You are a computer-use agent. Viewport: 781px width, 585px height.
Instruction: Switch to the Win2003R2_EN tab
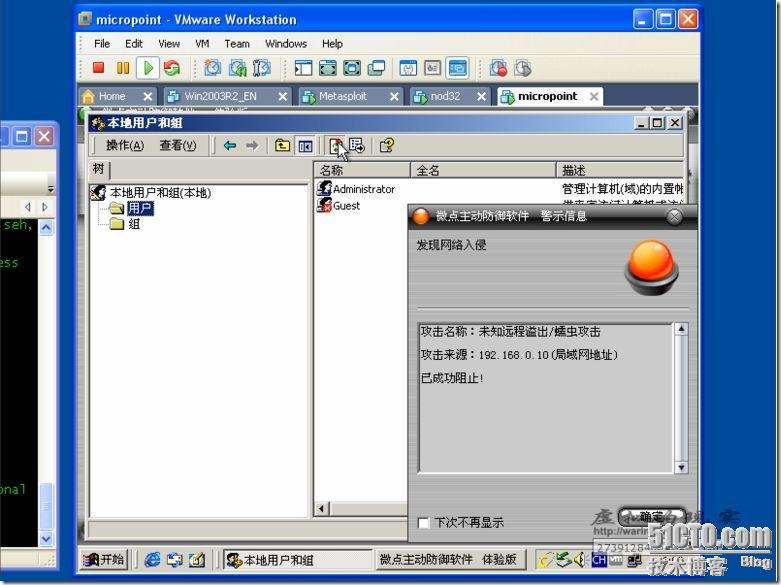(x=221, y=96)
